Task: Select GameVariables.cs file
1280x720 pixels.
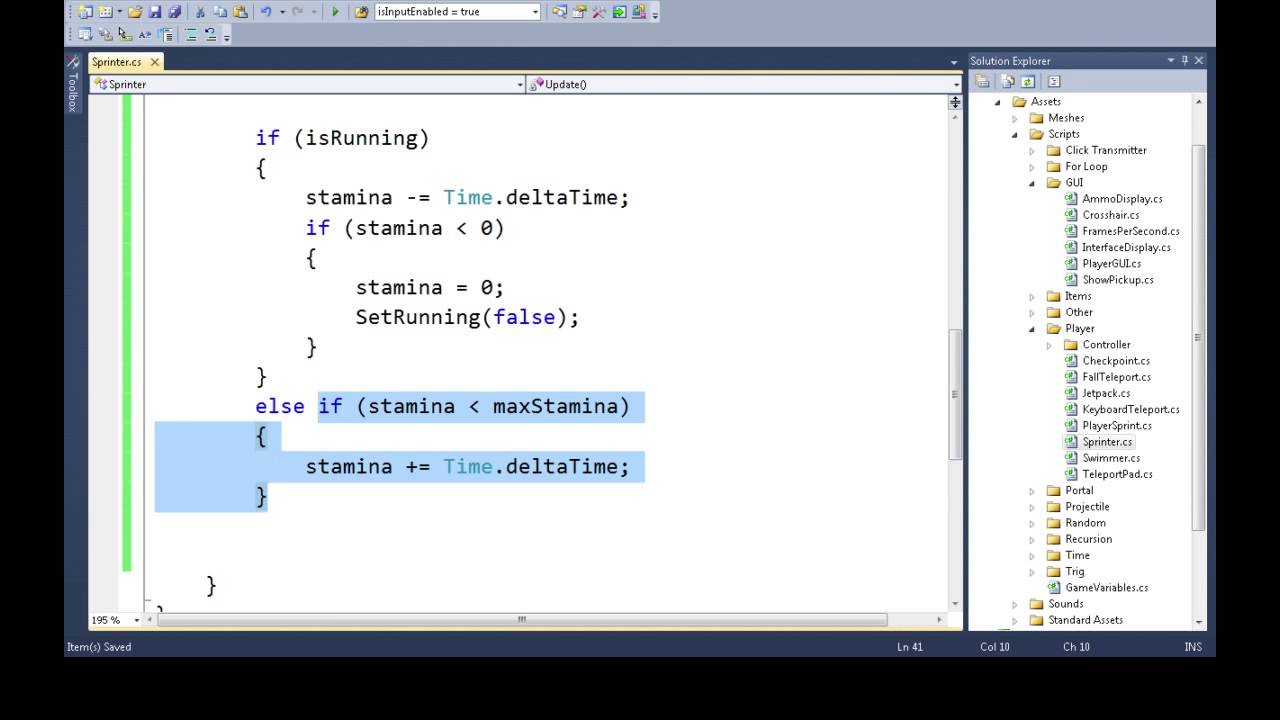Action: click(x=1106, y=588)
